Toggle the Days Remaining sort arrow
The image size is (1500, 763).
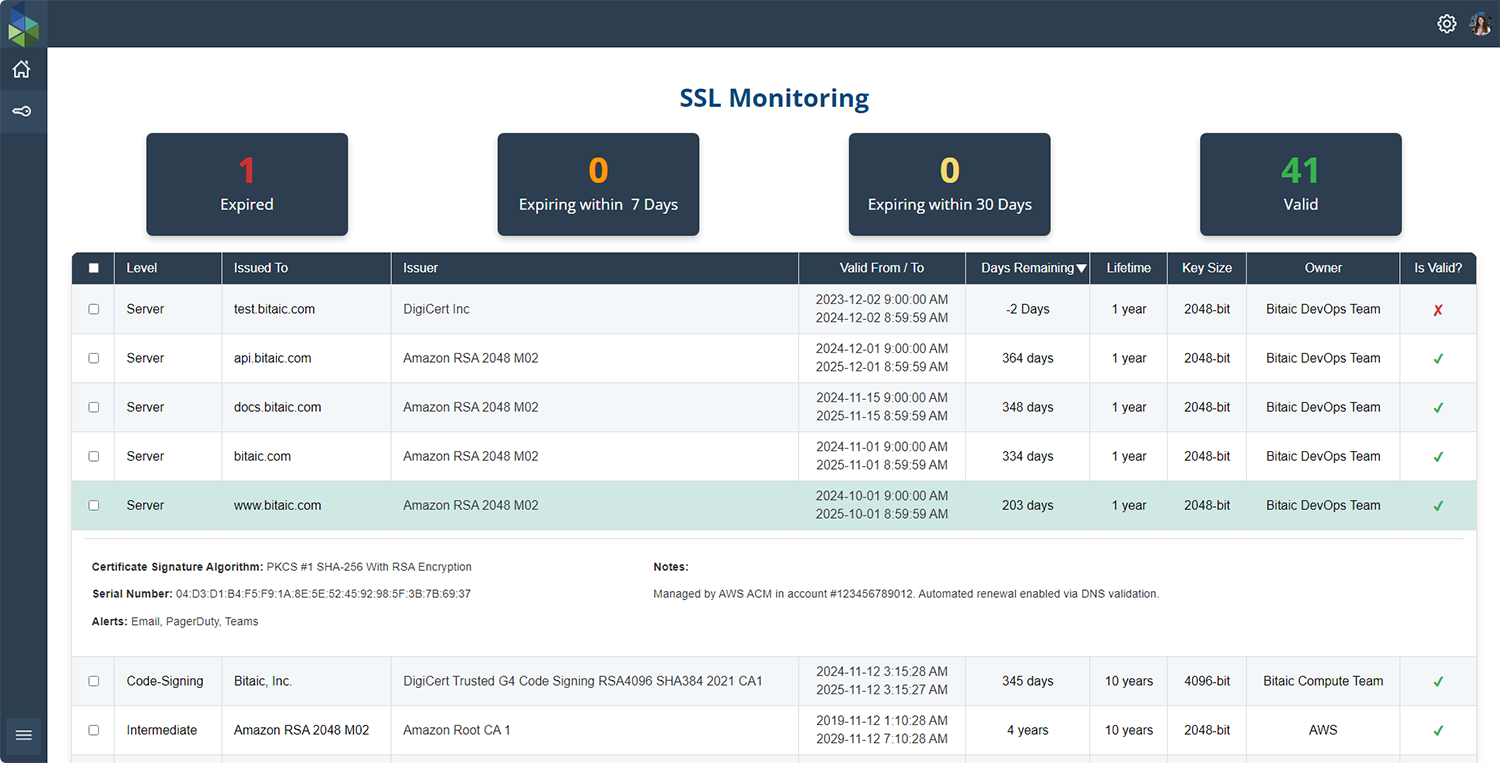click(x=1081, y=268)
